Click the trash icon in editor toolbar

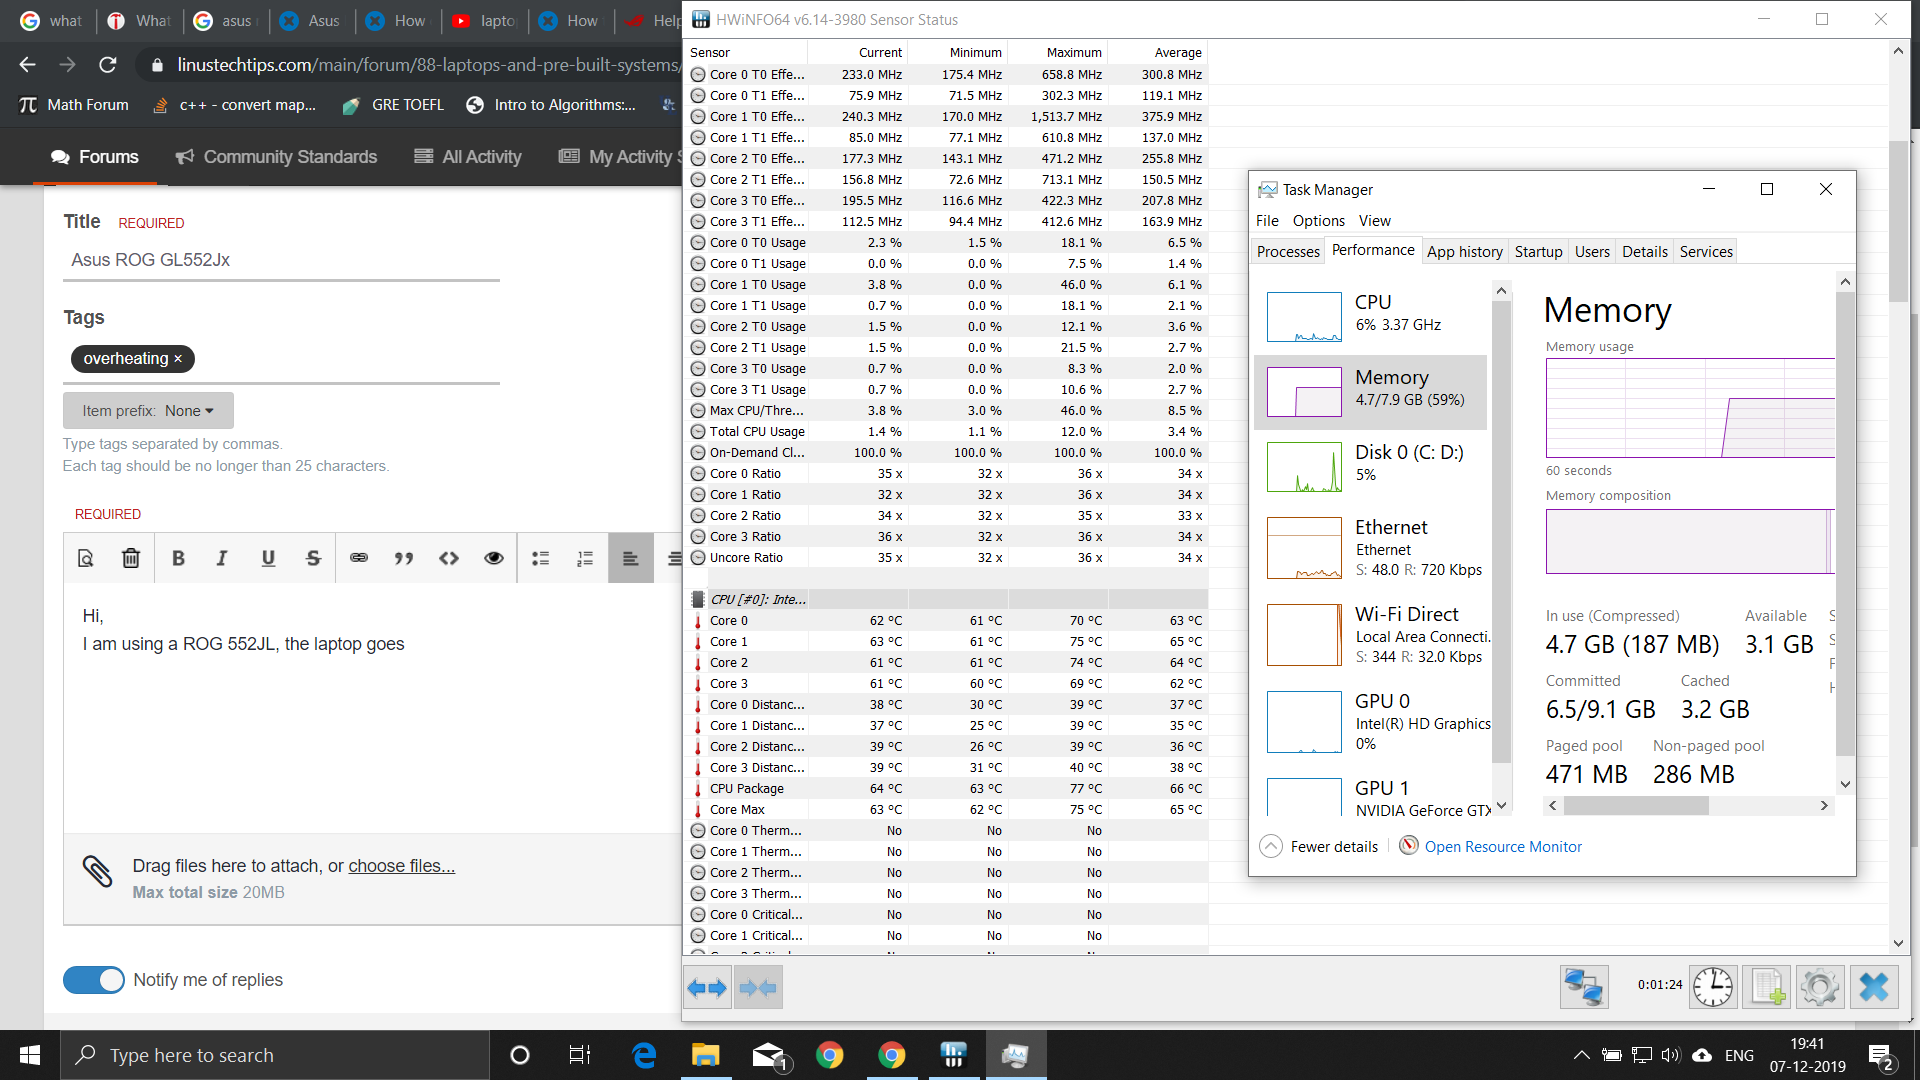pos(131,558)
